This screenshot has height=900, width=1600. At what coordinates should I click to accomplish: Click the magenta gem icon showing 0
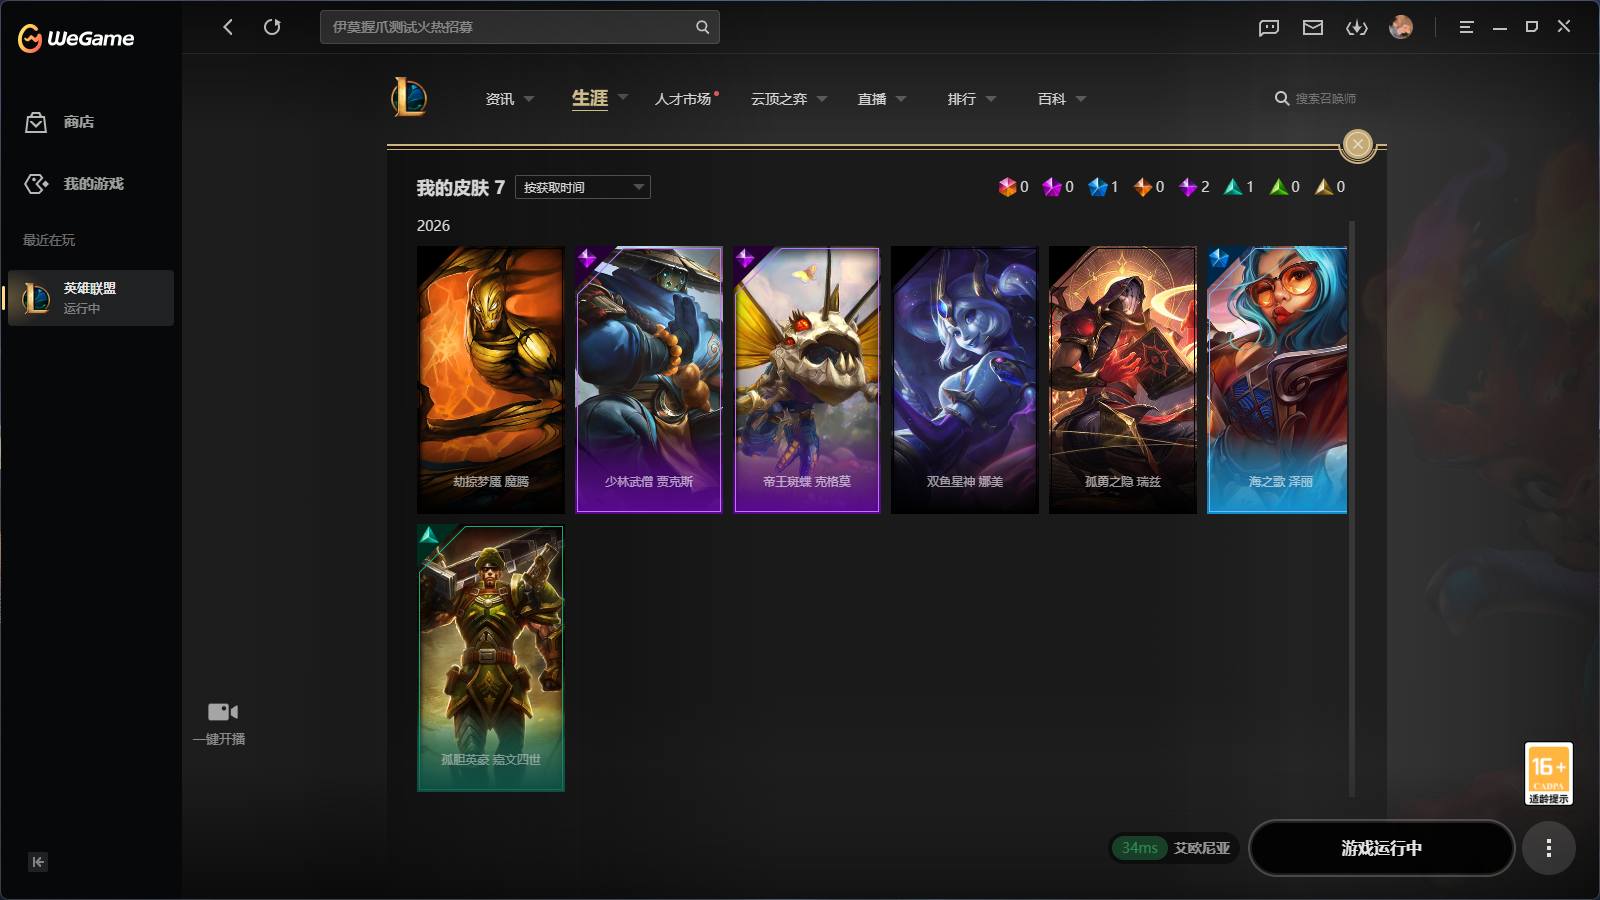[1052, 187]
